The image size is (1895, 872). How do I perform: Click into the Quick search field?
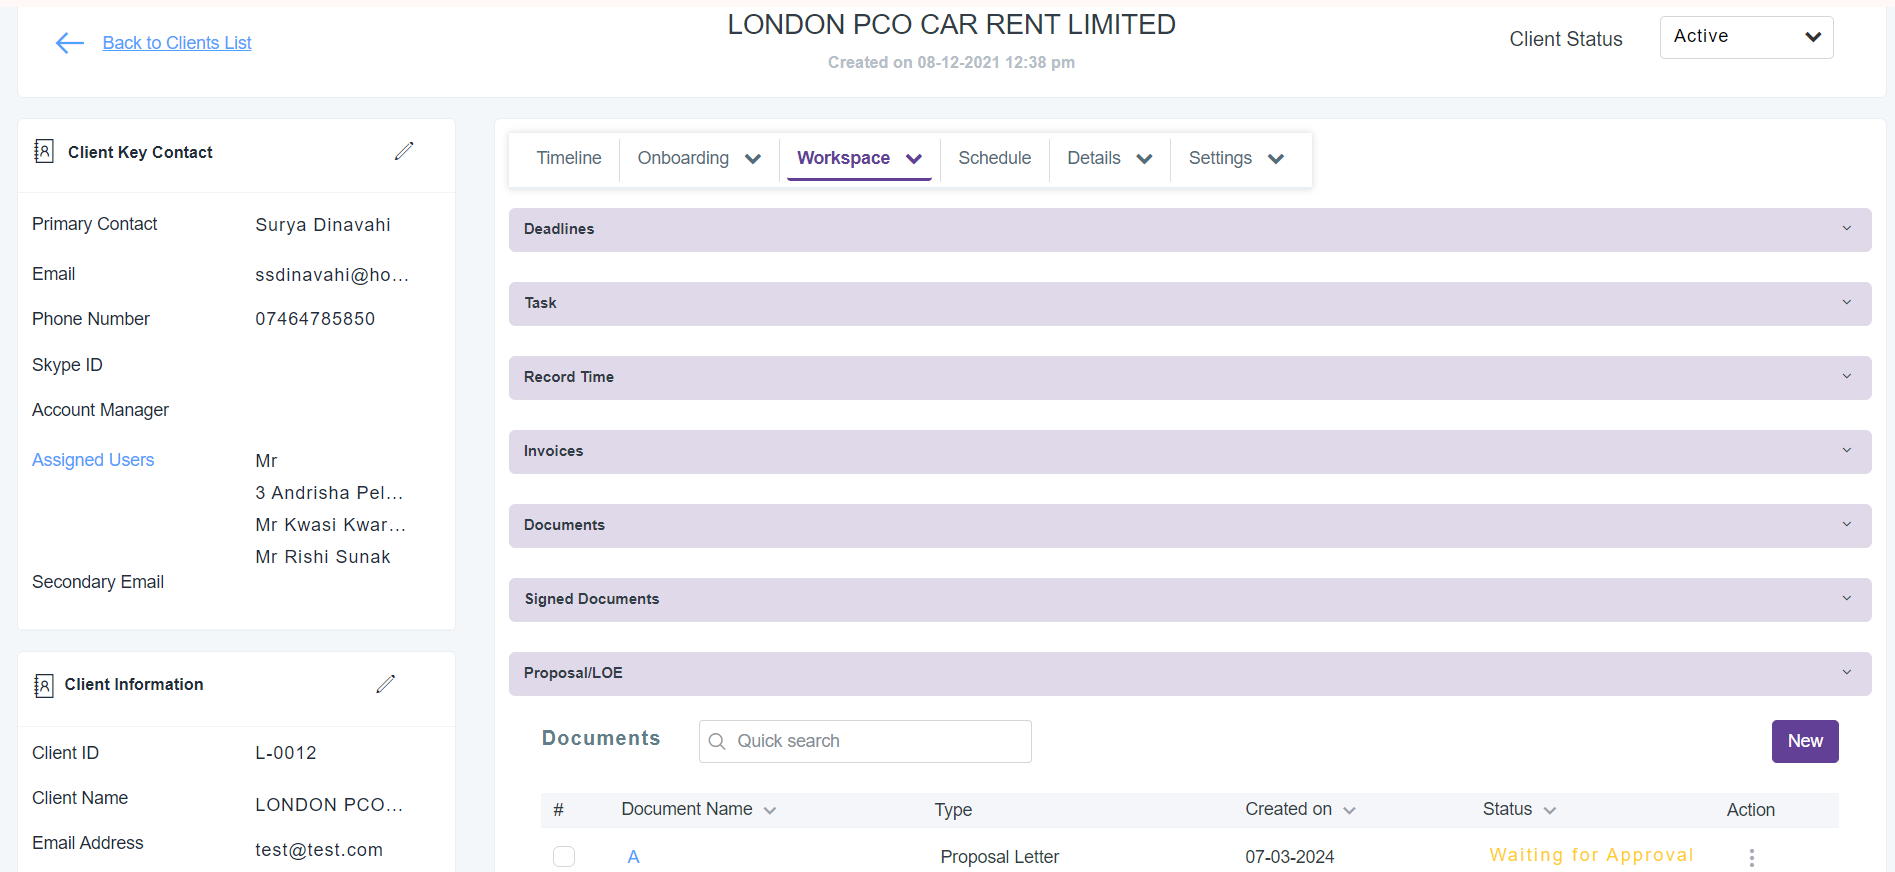(x=865, y=741)
